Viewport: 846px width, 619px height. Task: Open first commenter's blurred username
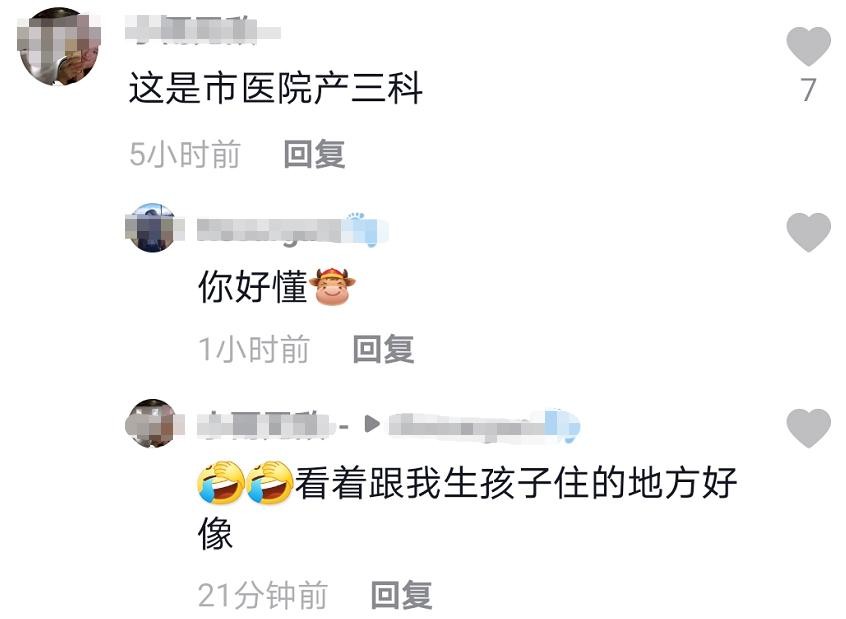pos(203,29)
